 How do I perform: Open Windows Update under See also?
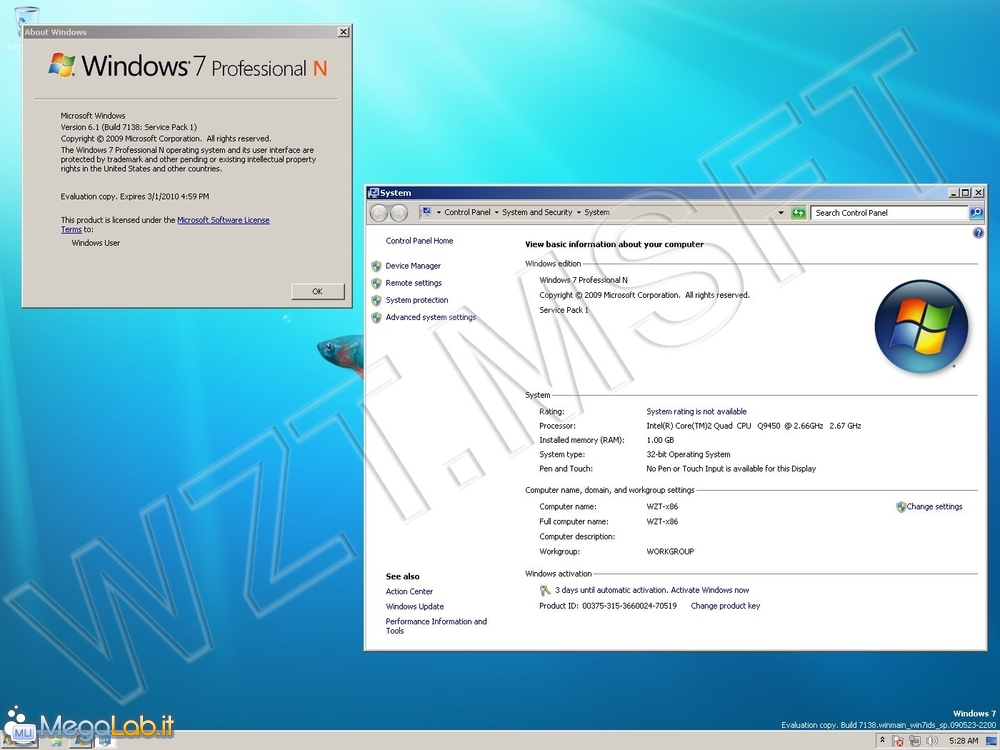415,607
